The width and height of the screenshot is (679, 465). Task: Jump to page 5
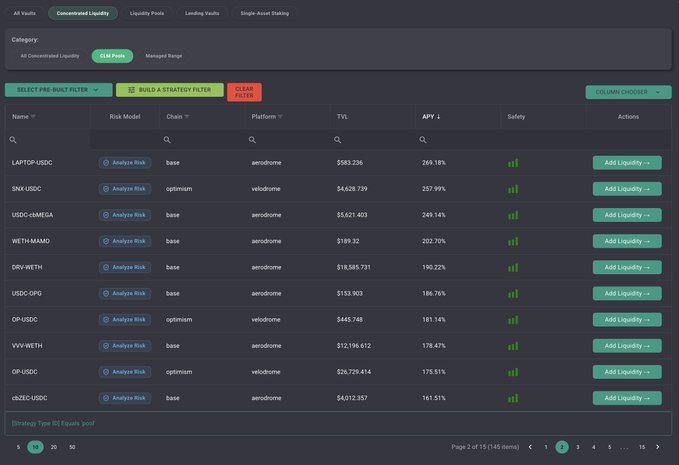pos(609,447)
